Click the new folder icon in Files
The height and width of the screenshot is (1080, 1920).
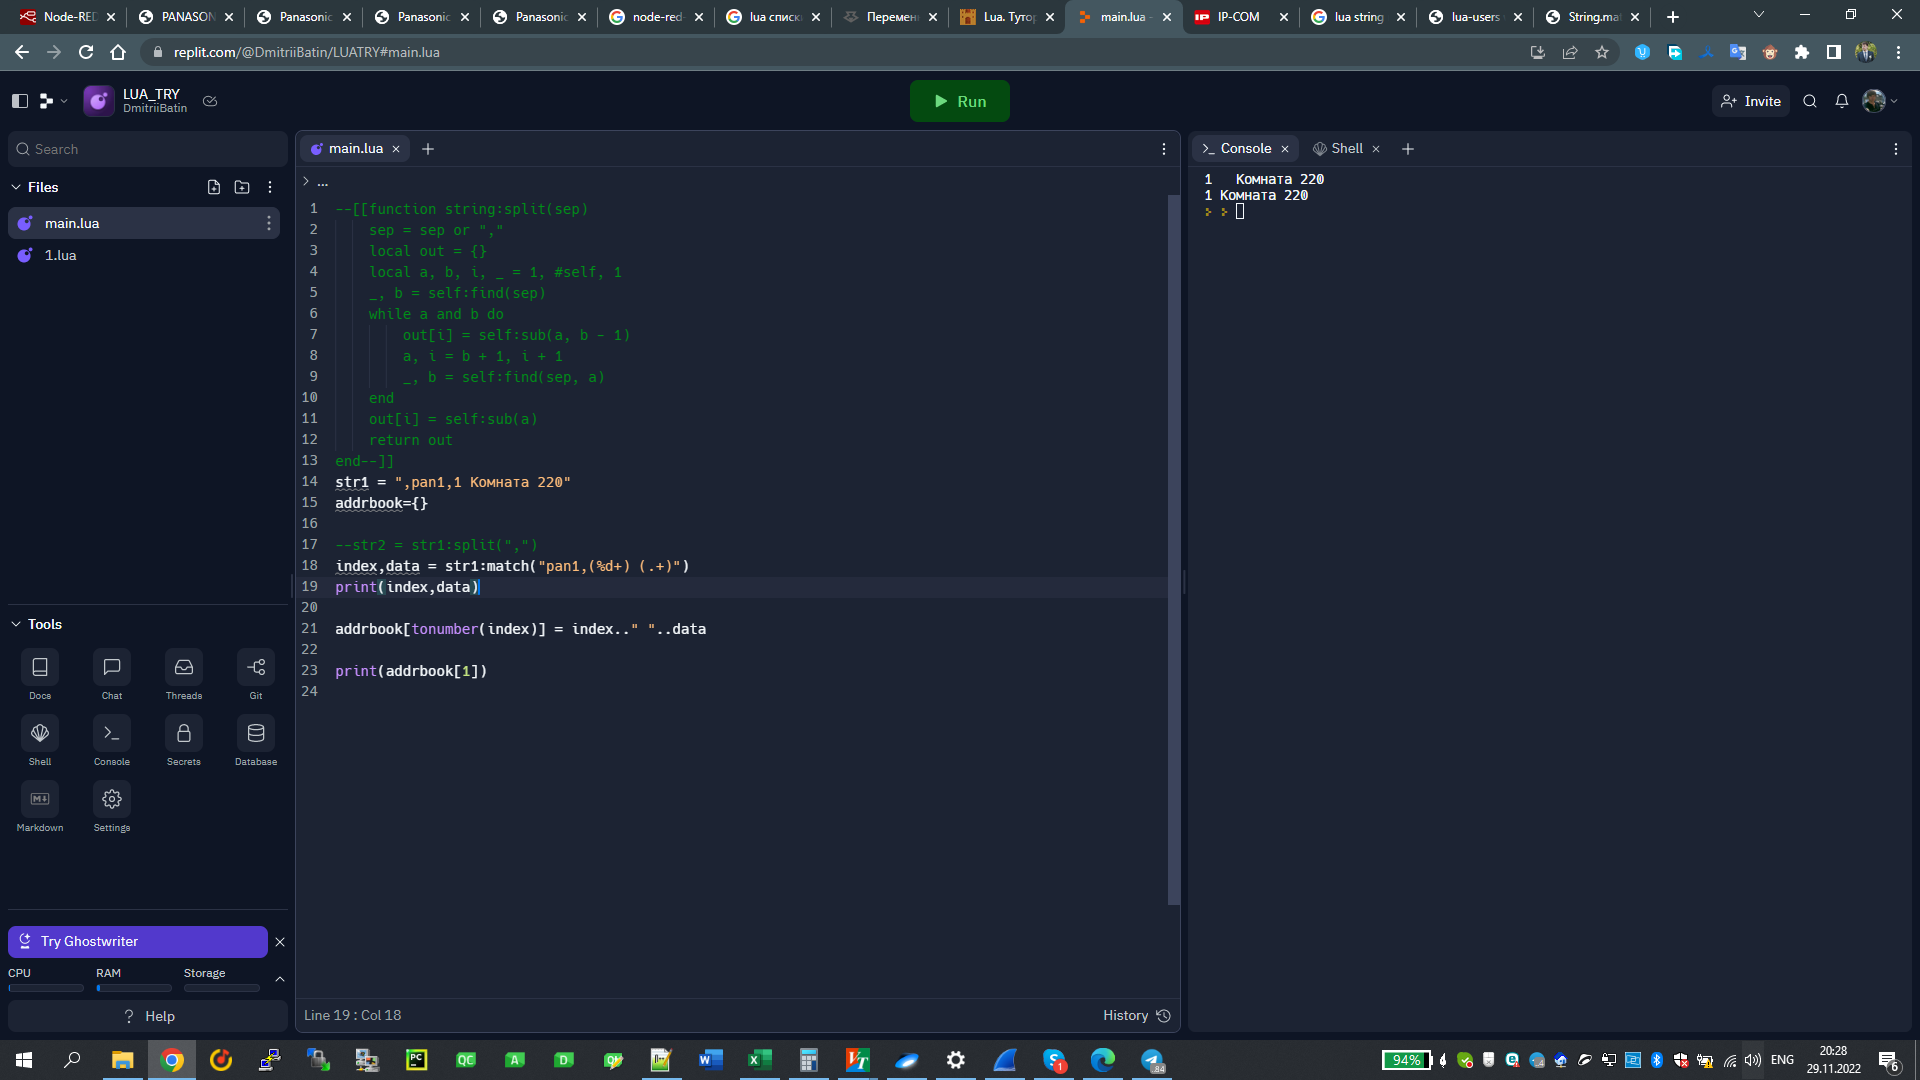click(x=242, y=187)
